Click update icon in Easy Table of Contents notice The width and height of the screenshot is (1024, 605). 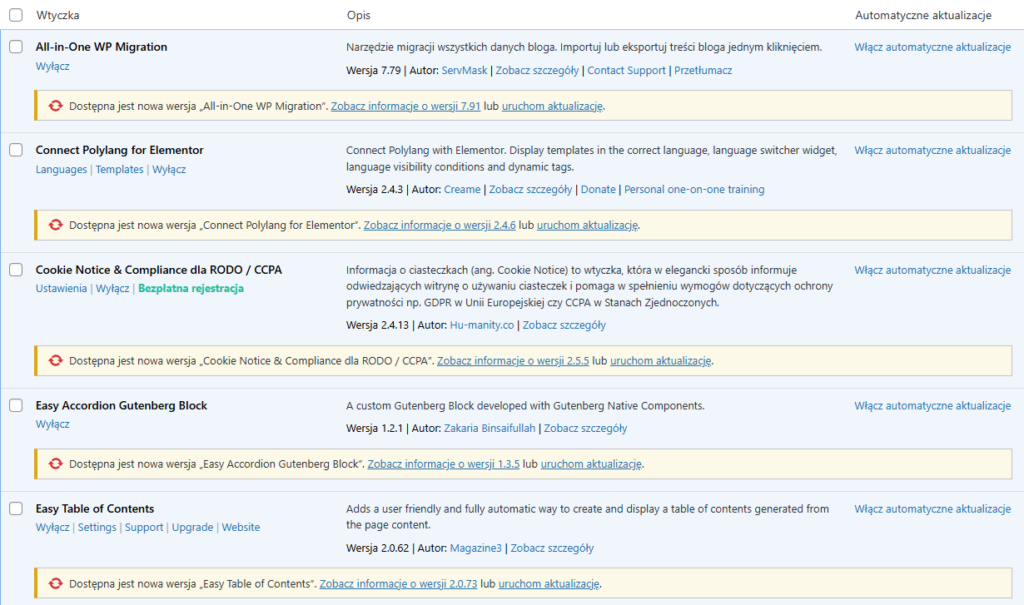click(x=56, y=584)
